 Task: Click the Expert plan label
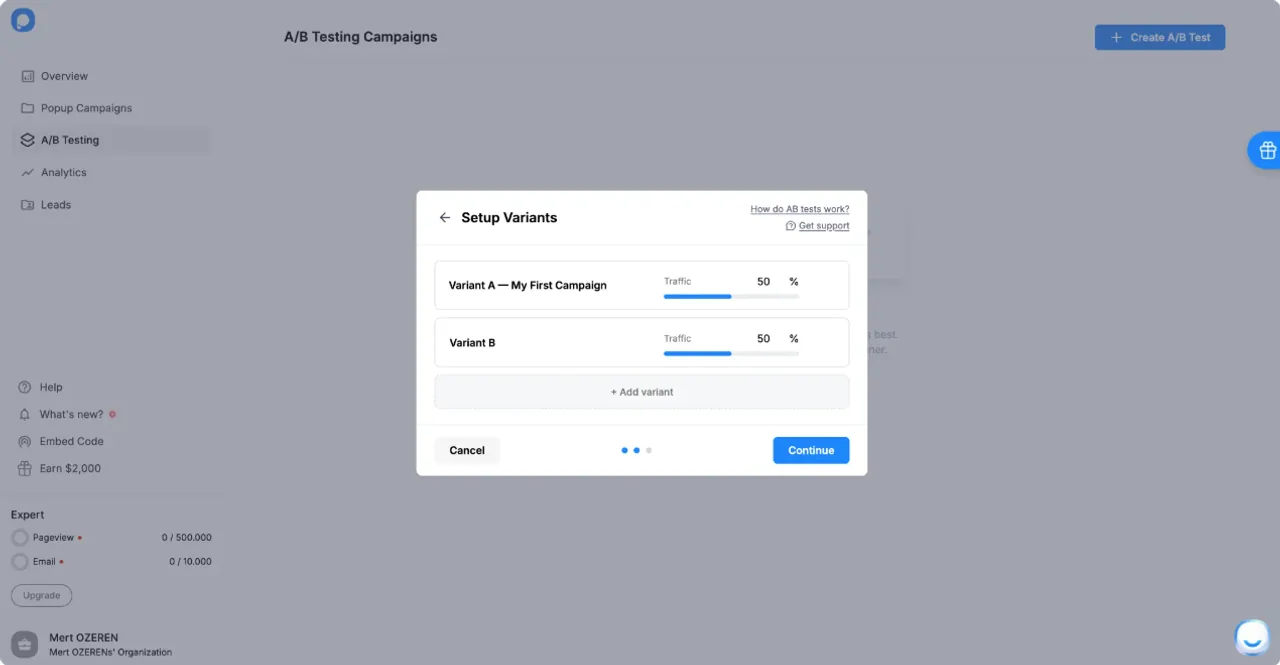coord(28,515)
